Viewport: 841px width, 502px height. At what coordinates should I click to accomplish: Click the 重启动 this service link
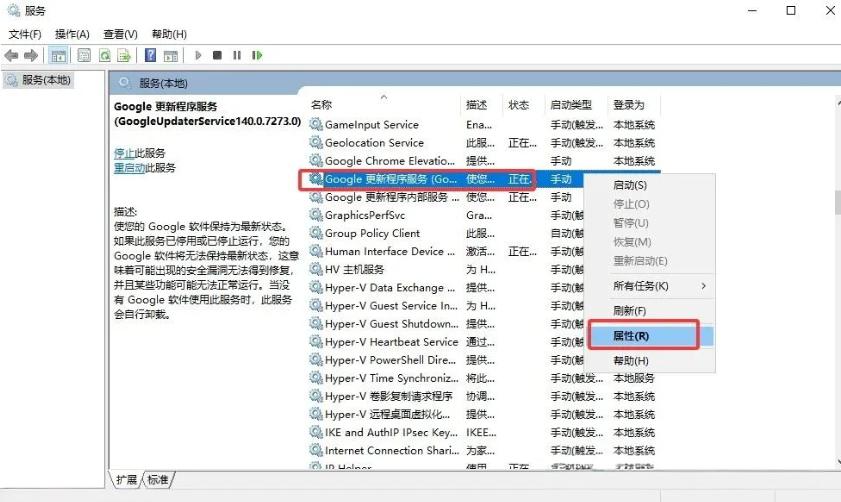pos(129,168)
